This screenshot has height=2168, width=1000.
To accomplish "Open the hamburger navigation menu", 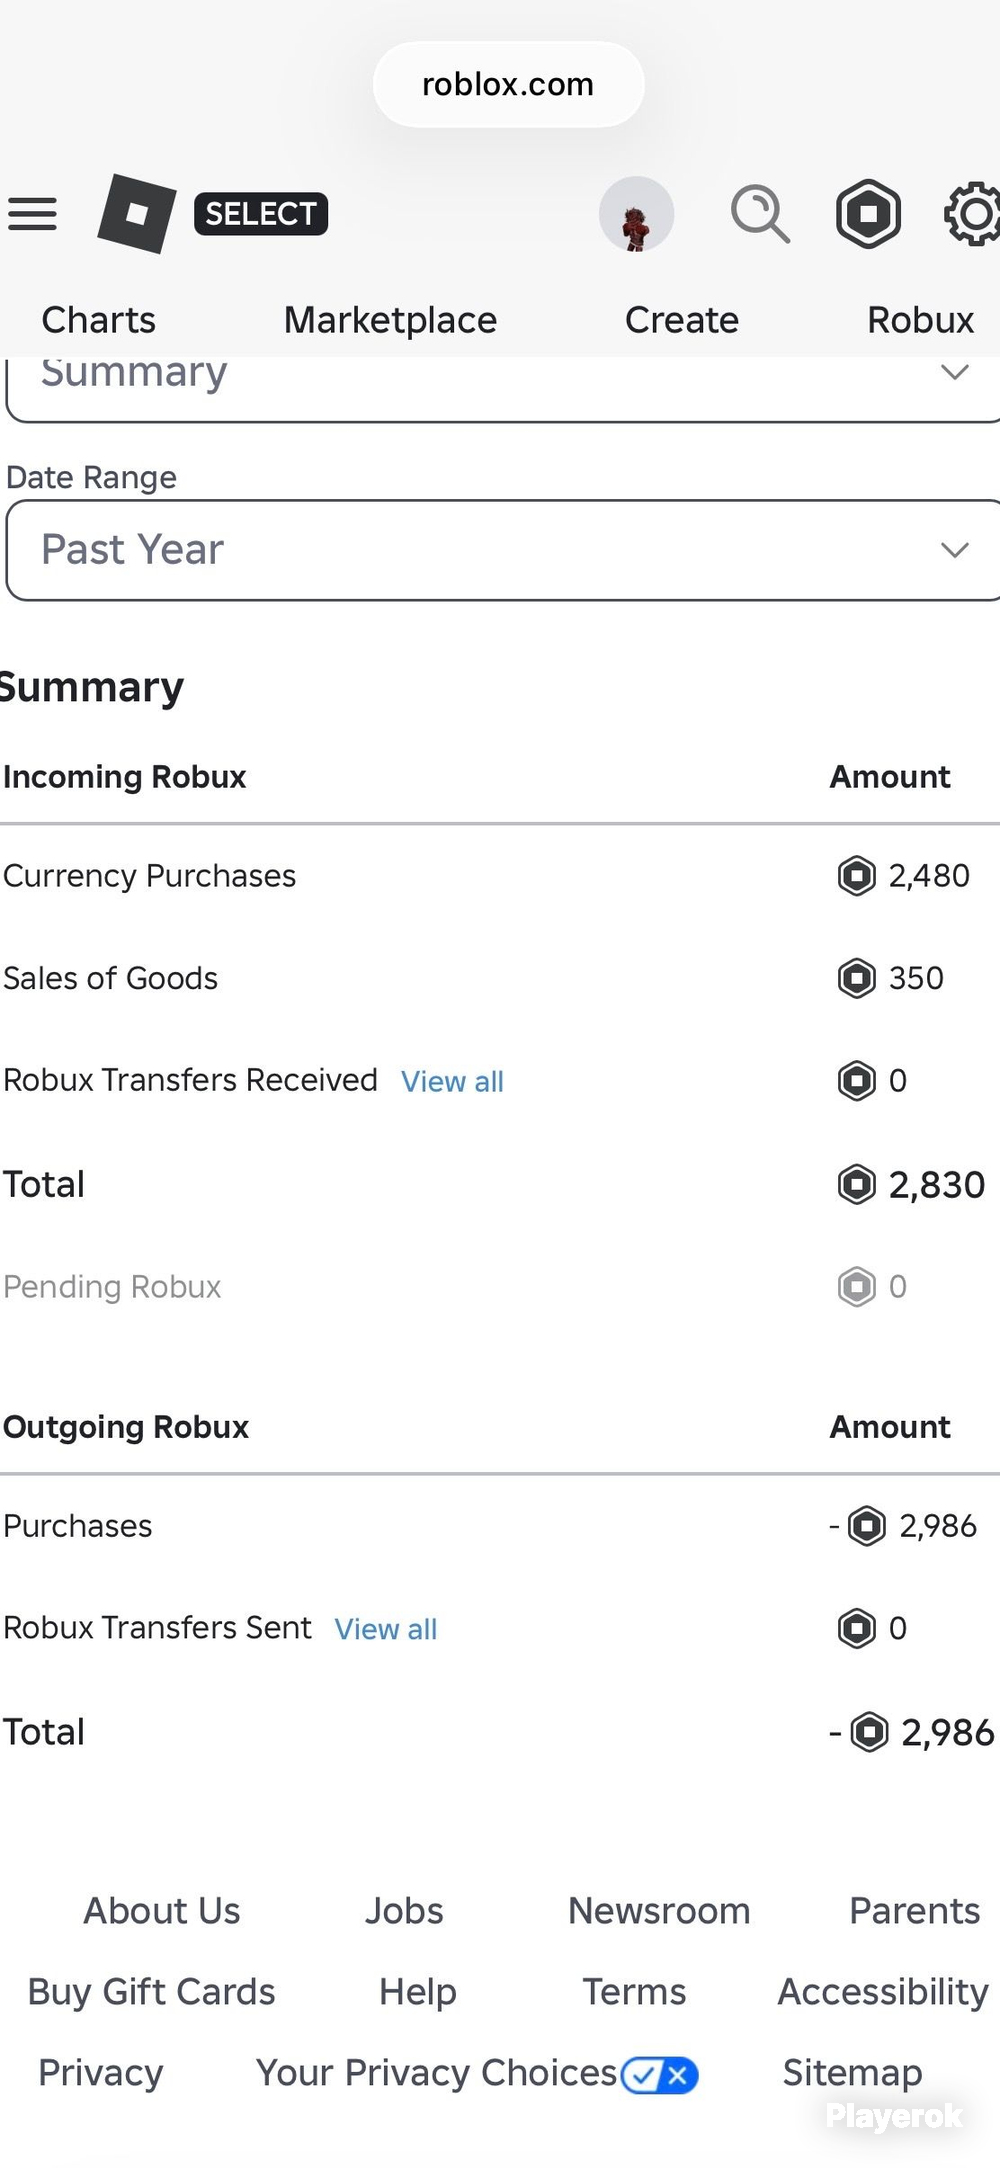I will (x=32, y=214).
